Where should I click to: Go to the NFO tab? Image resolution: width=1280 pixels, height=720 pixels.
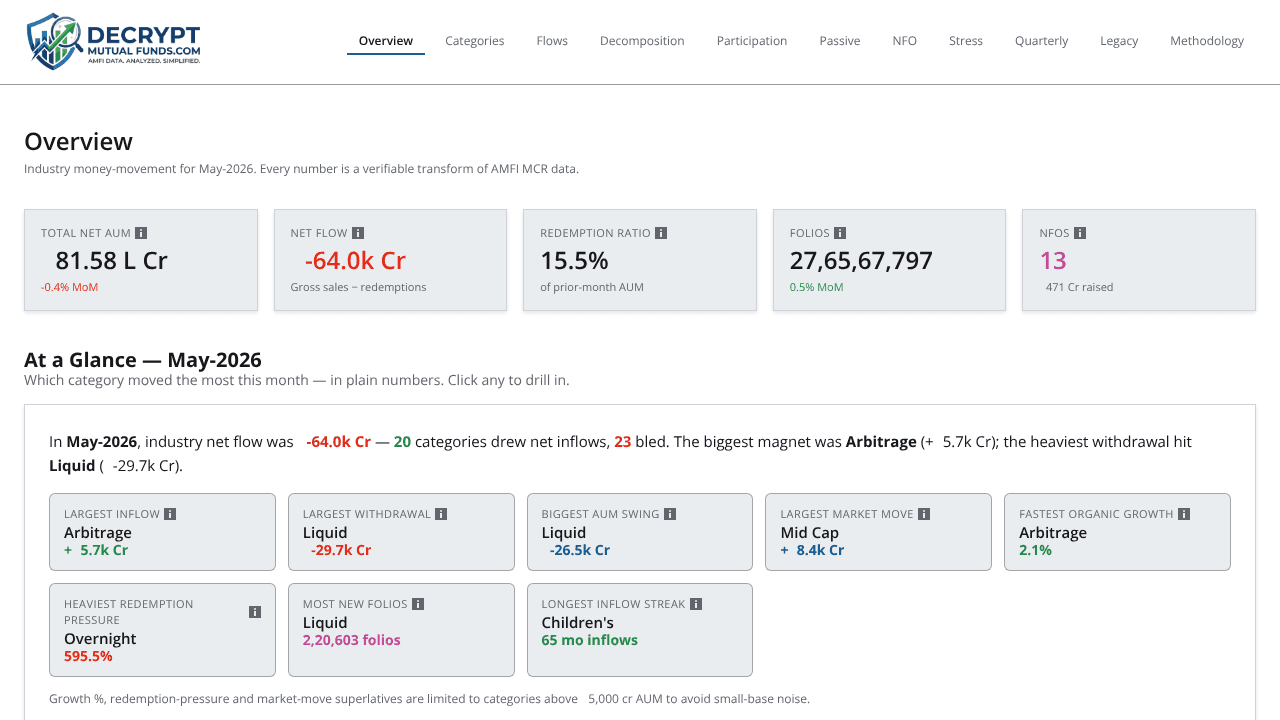(x=905, y=41)
